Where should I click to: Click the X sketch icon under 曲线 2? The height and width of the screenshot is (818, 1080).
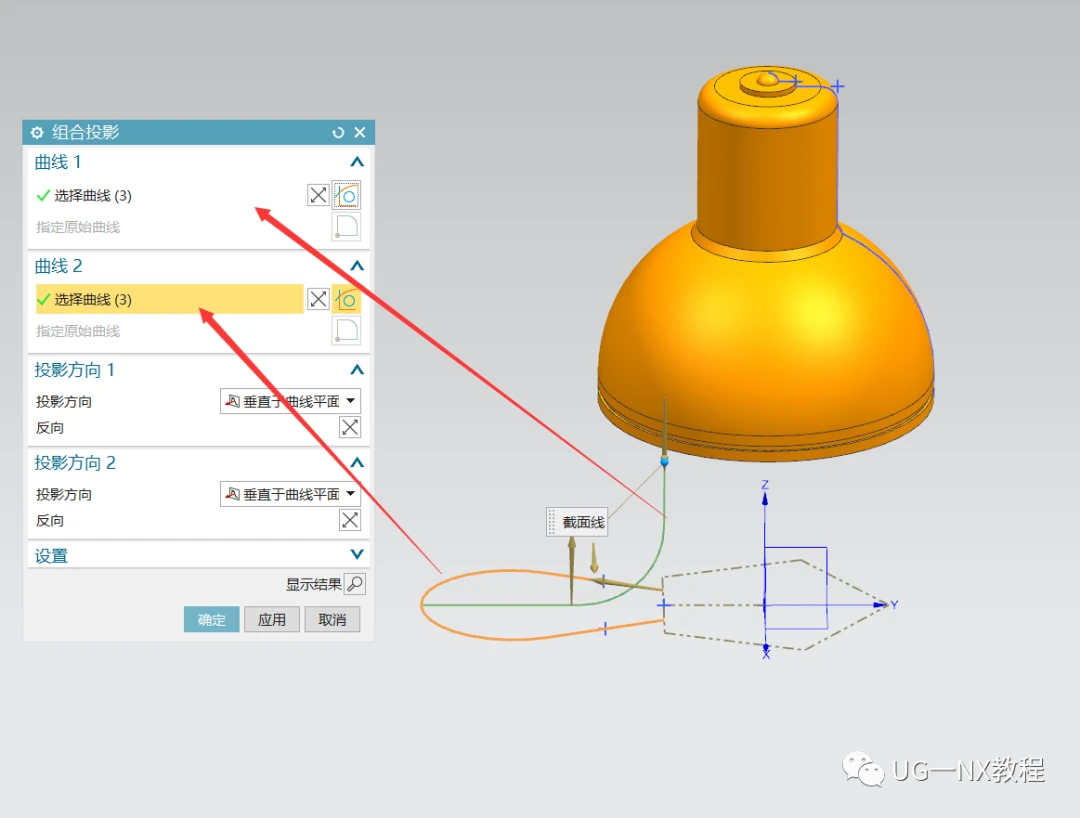(318, 299)
